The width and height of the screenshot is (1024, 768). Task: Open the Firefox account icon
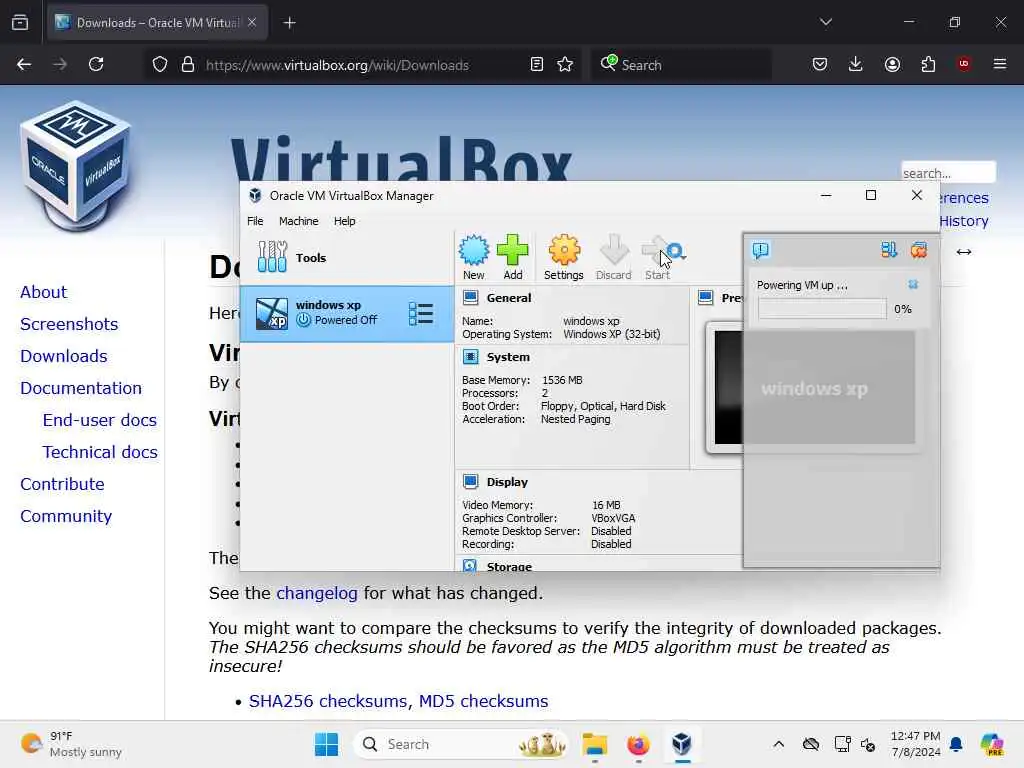point(892,64)
